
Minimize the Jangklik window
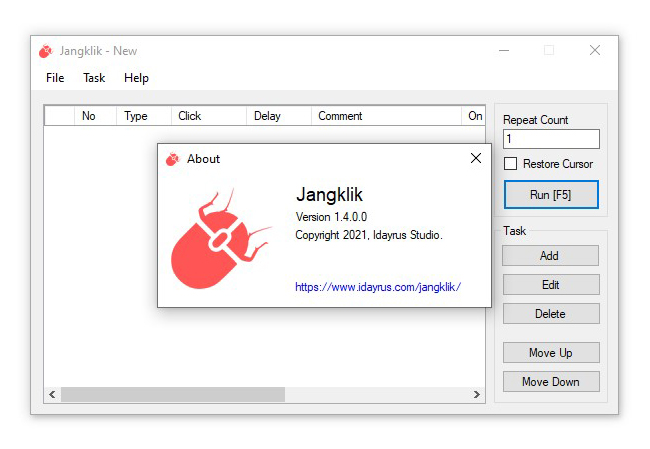(x=504, y=51)
